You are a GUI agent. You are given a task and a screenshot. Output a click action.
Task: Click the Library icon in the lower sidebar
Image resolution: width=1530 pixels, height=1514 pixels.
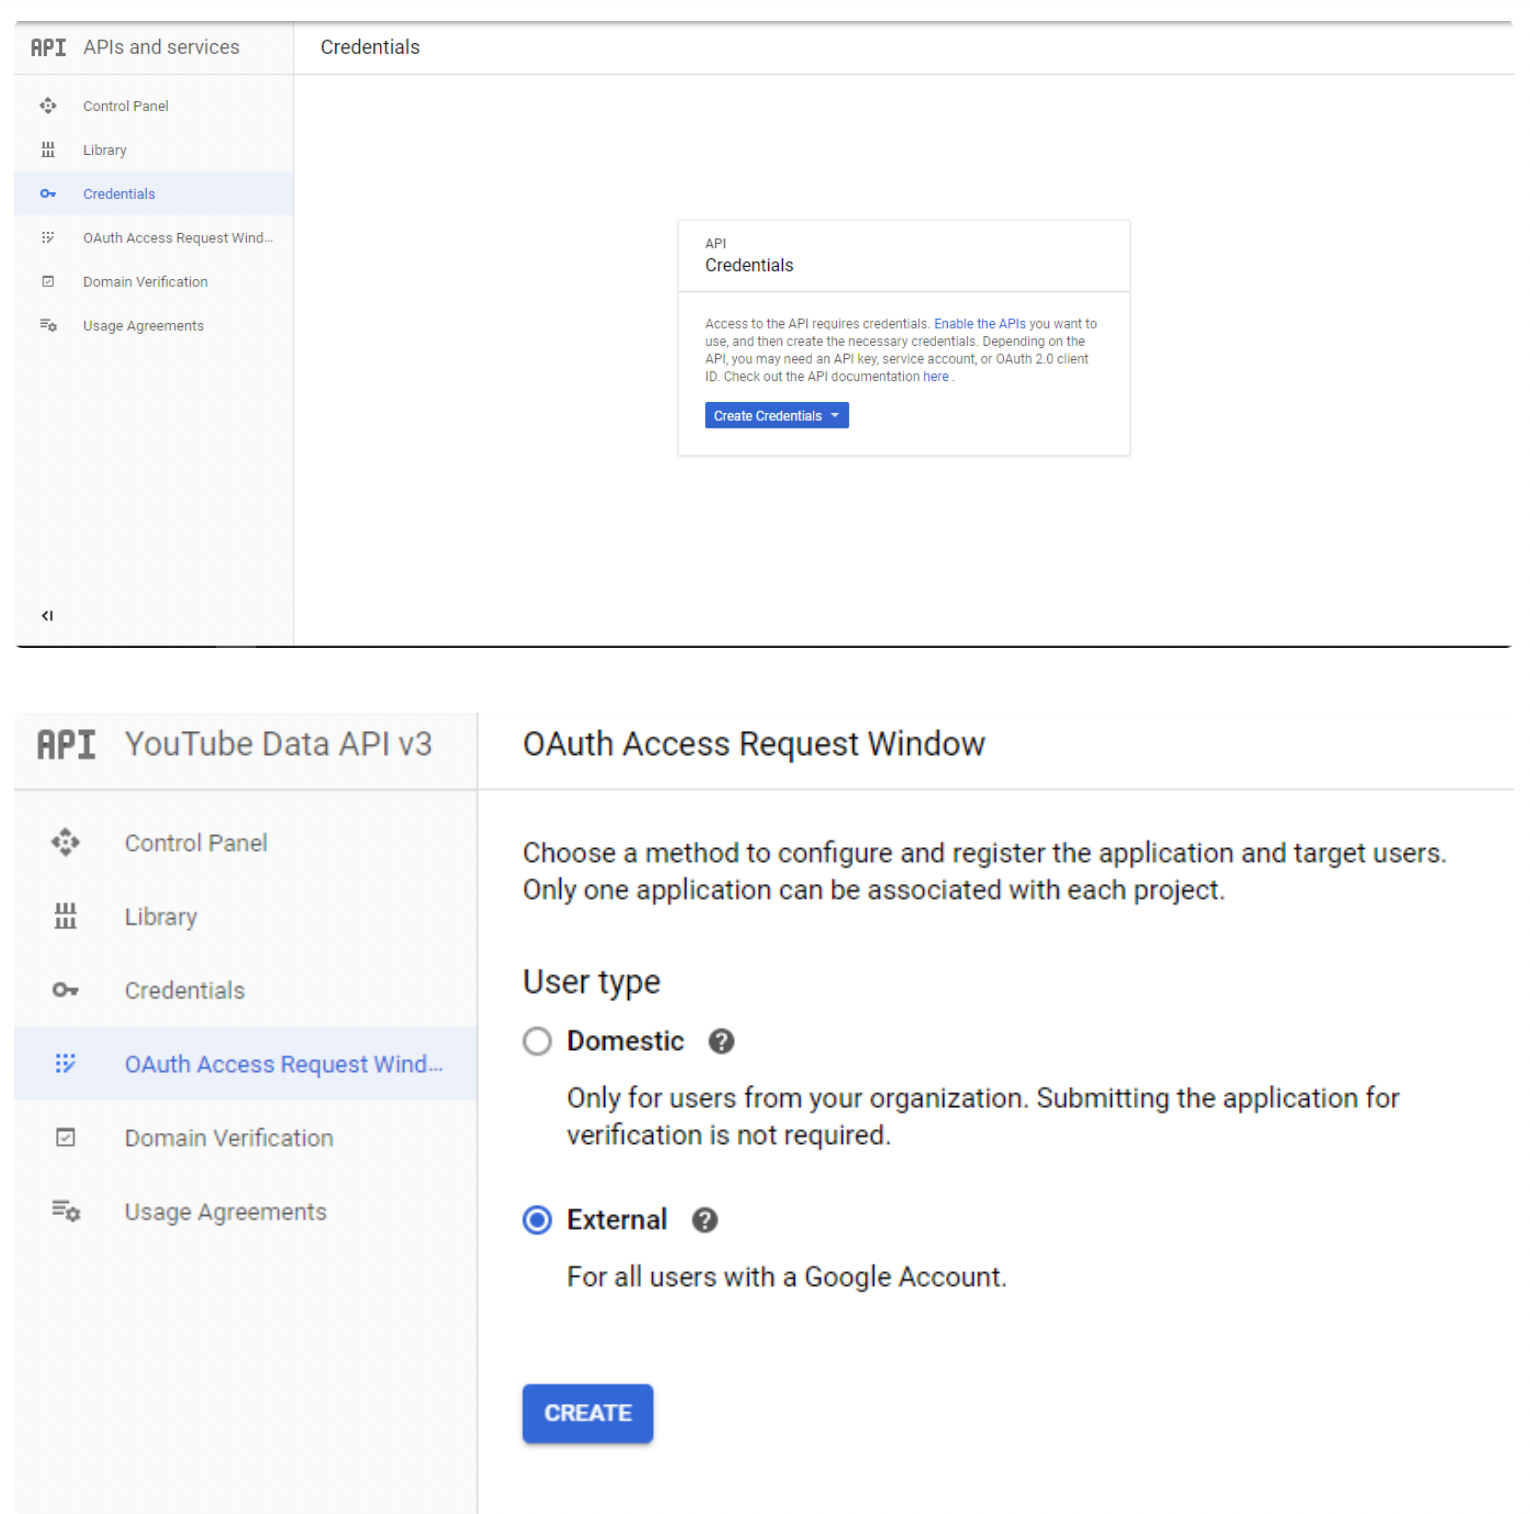[66, 916]
